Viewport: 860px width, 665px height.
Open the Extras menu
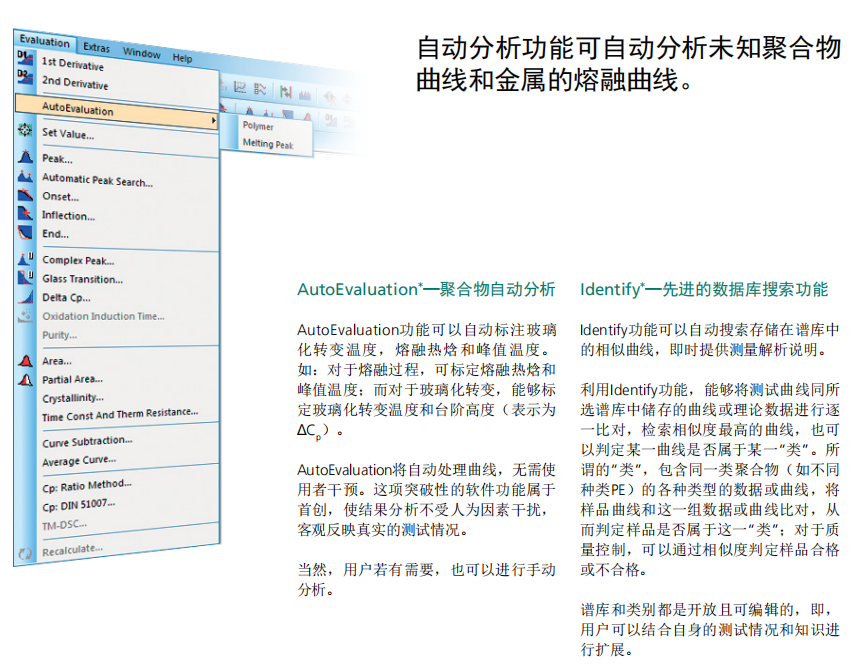[97, 47]
